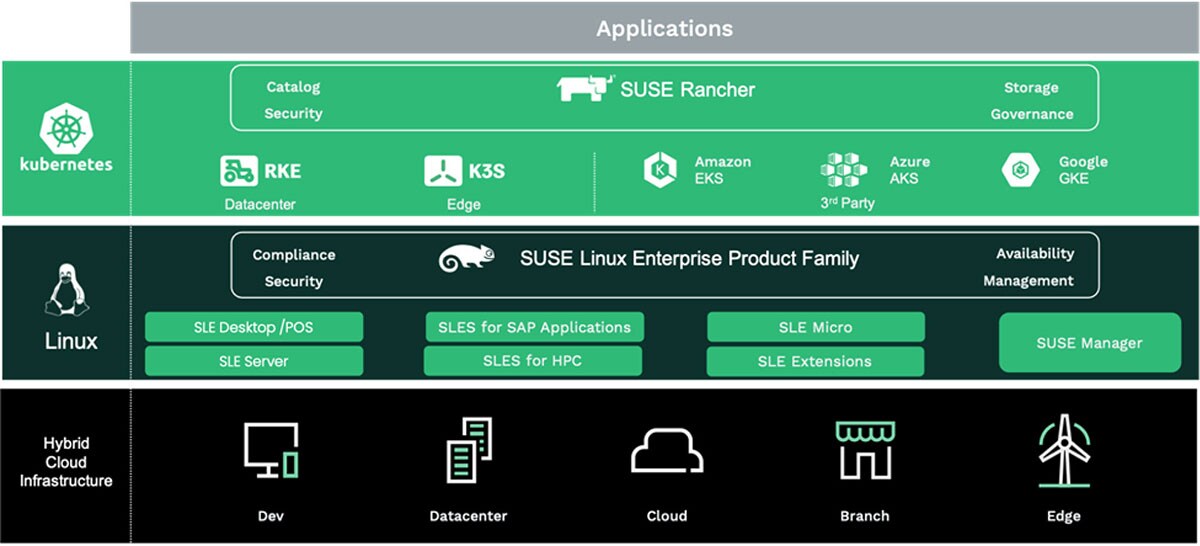This screenshot has width=1200, height=546.
Task: Click the Dev caption
Action: 271,516
